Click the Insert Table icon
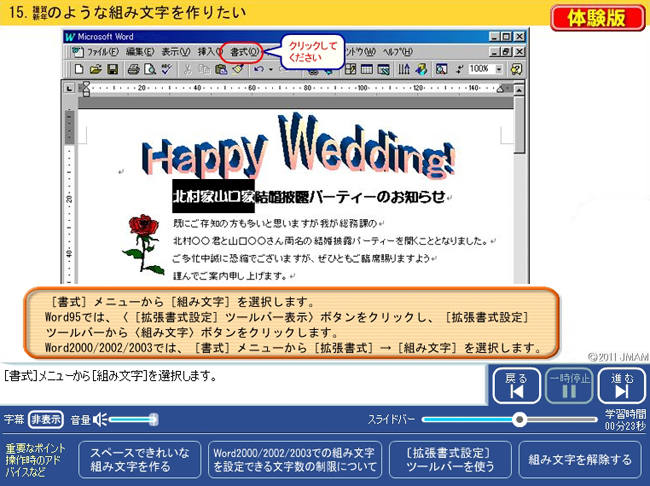650x486 pixels. click(x=367, y=69)
